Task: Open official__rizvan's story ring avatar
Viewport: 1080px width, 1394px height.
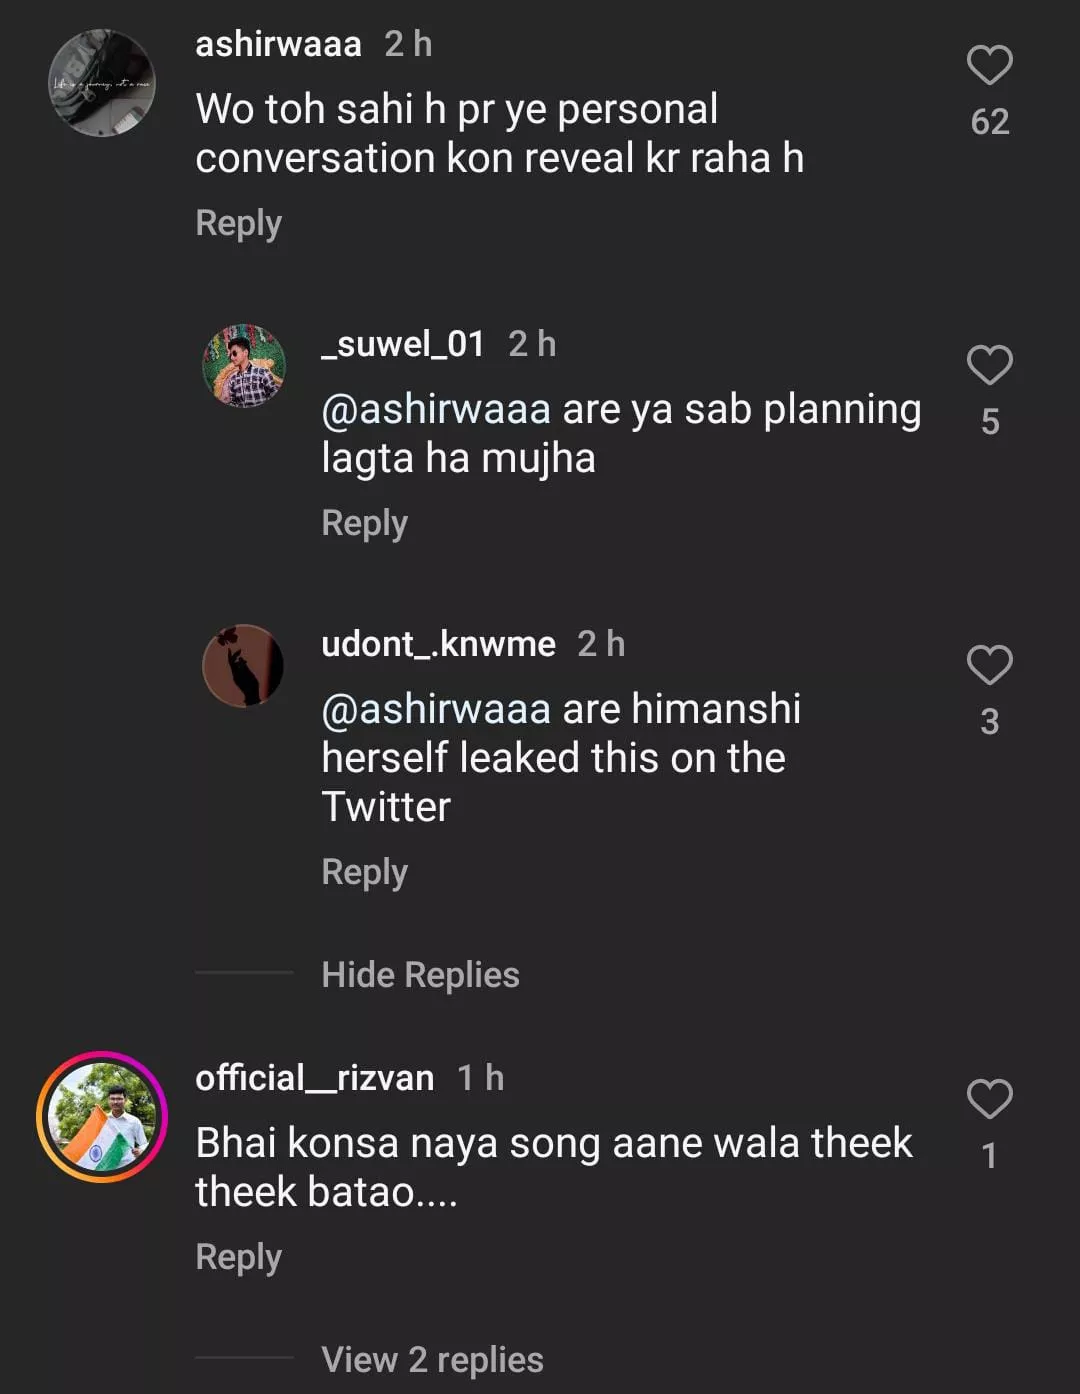Action: 102,1117
